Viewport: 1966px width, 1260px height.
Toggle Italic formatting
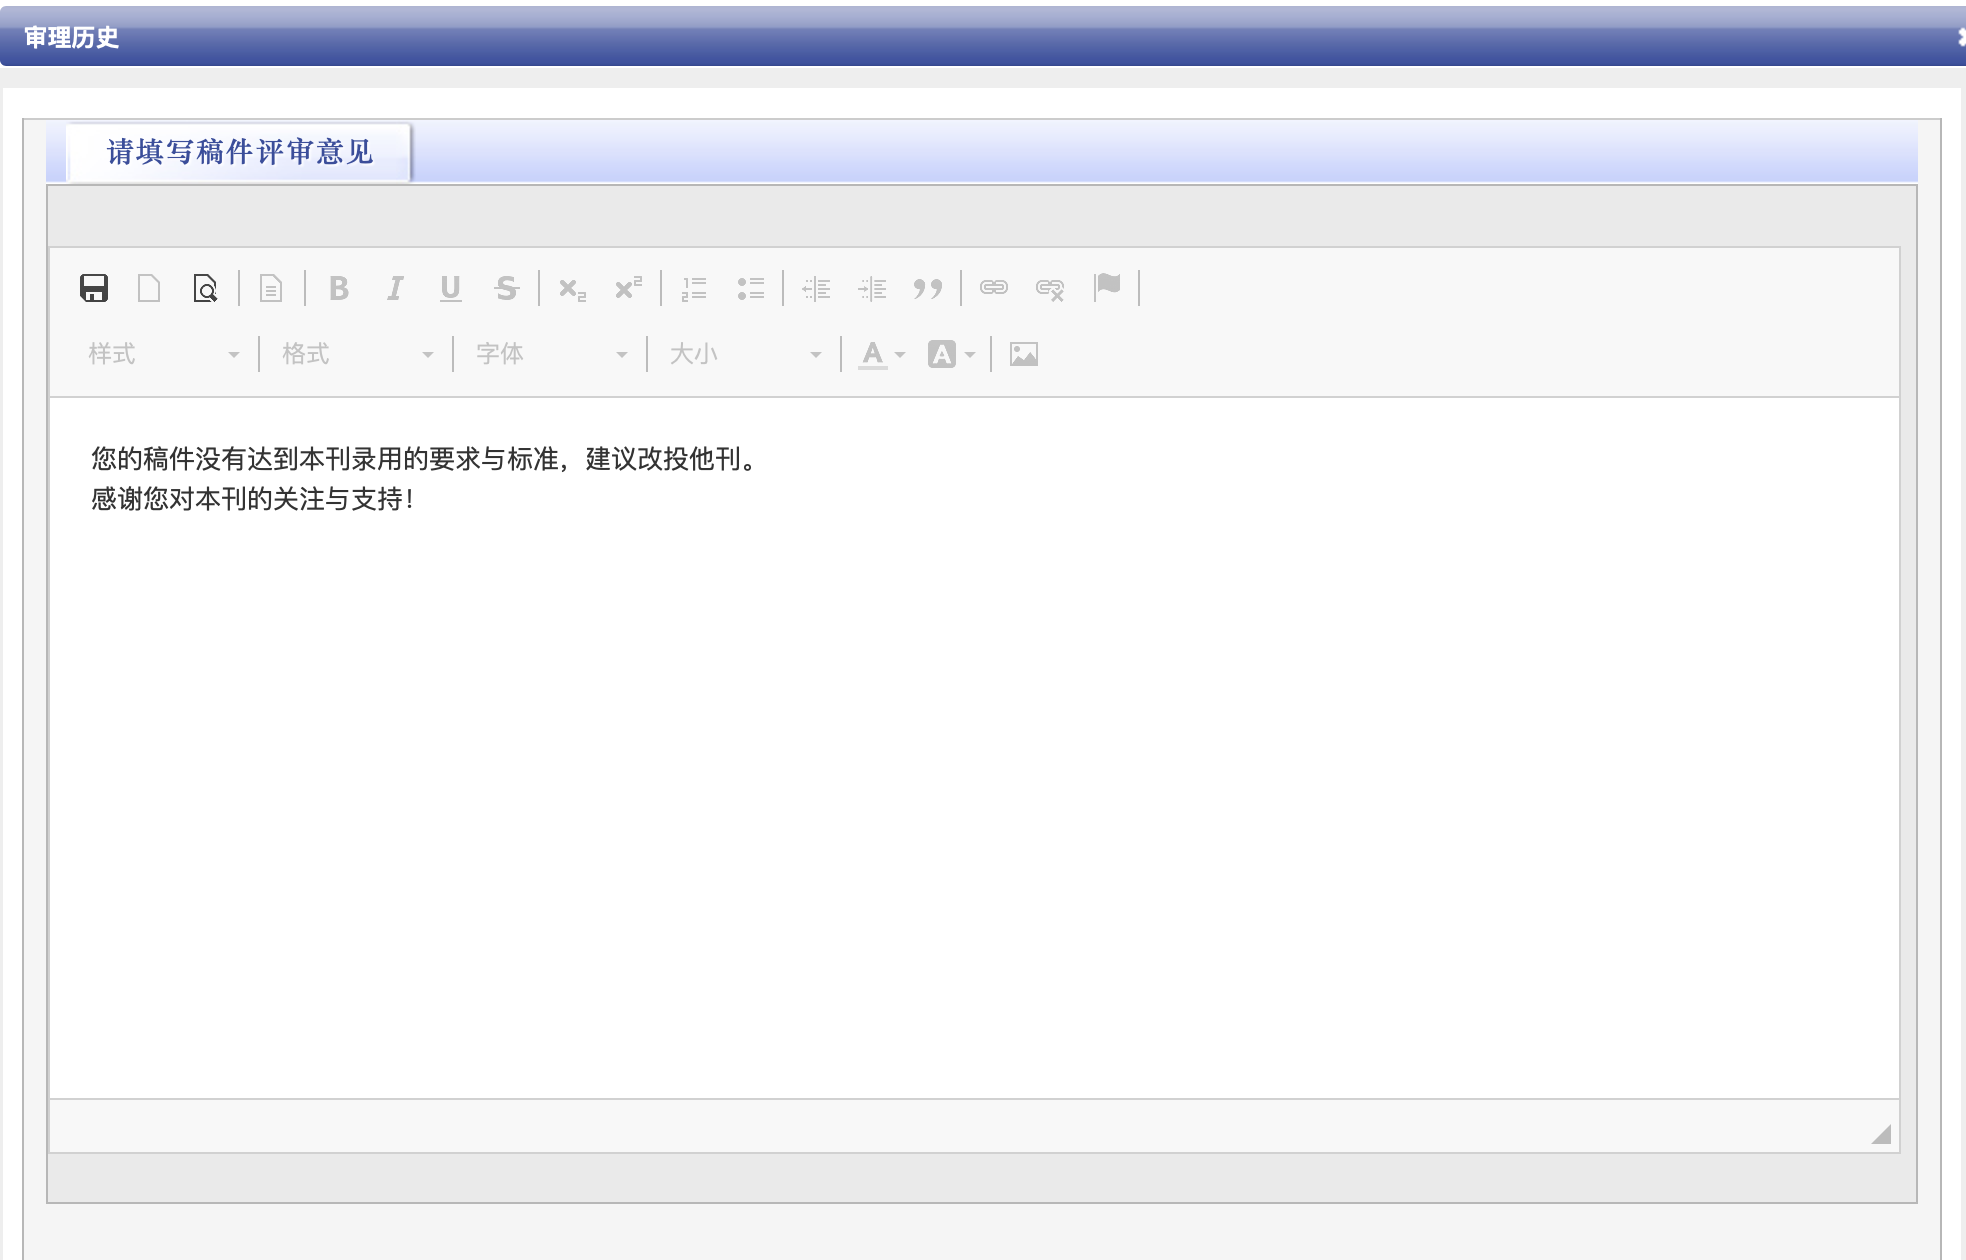pos(395,288)
